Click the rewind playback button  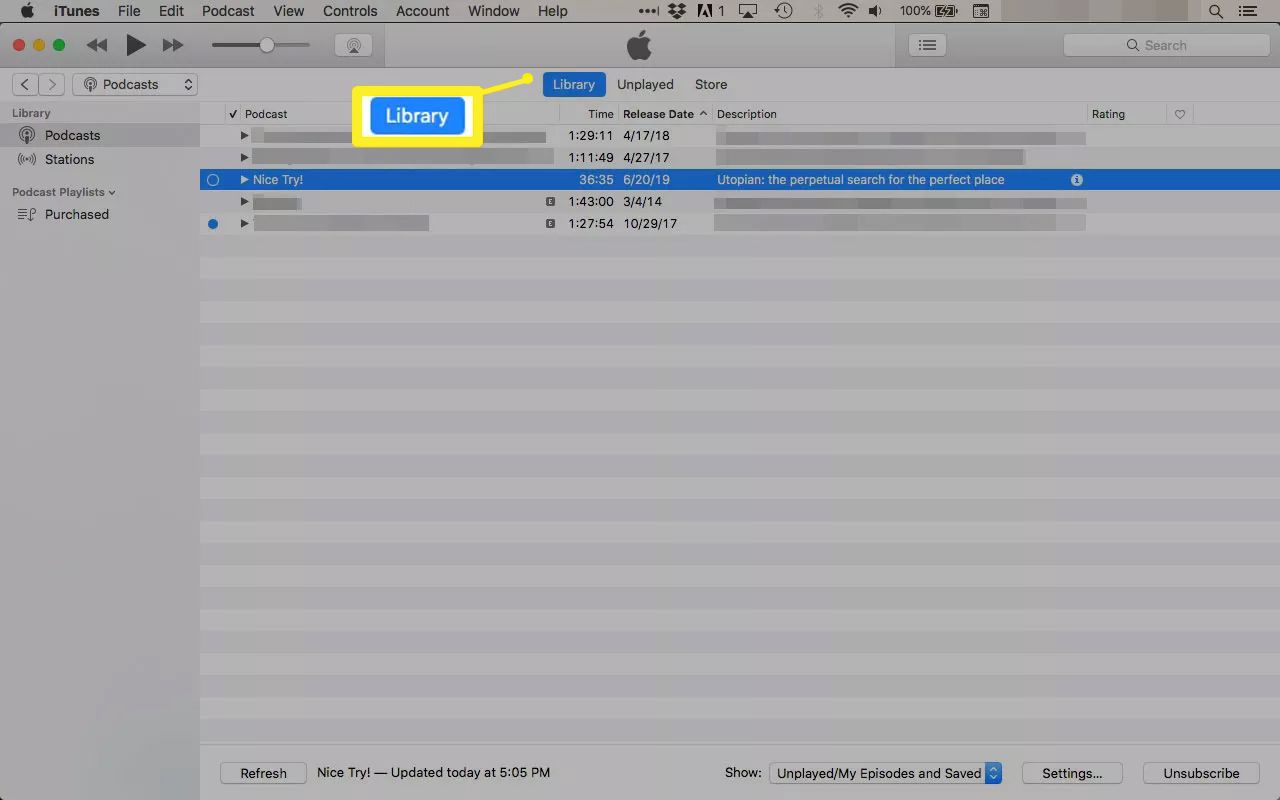[x=97, y=45]
